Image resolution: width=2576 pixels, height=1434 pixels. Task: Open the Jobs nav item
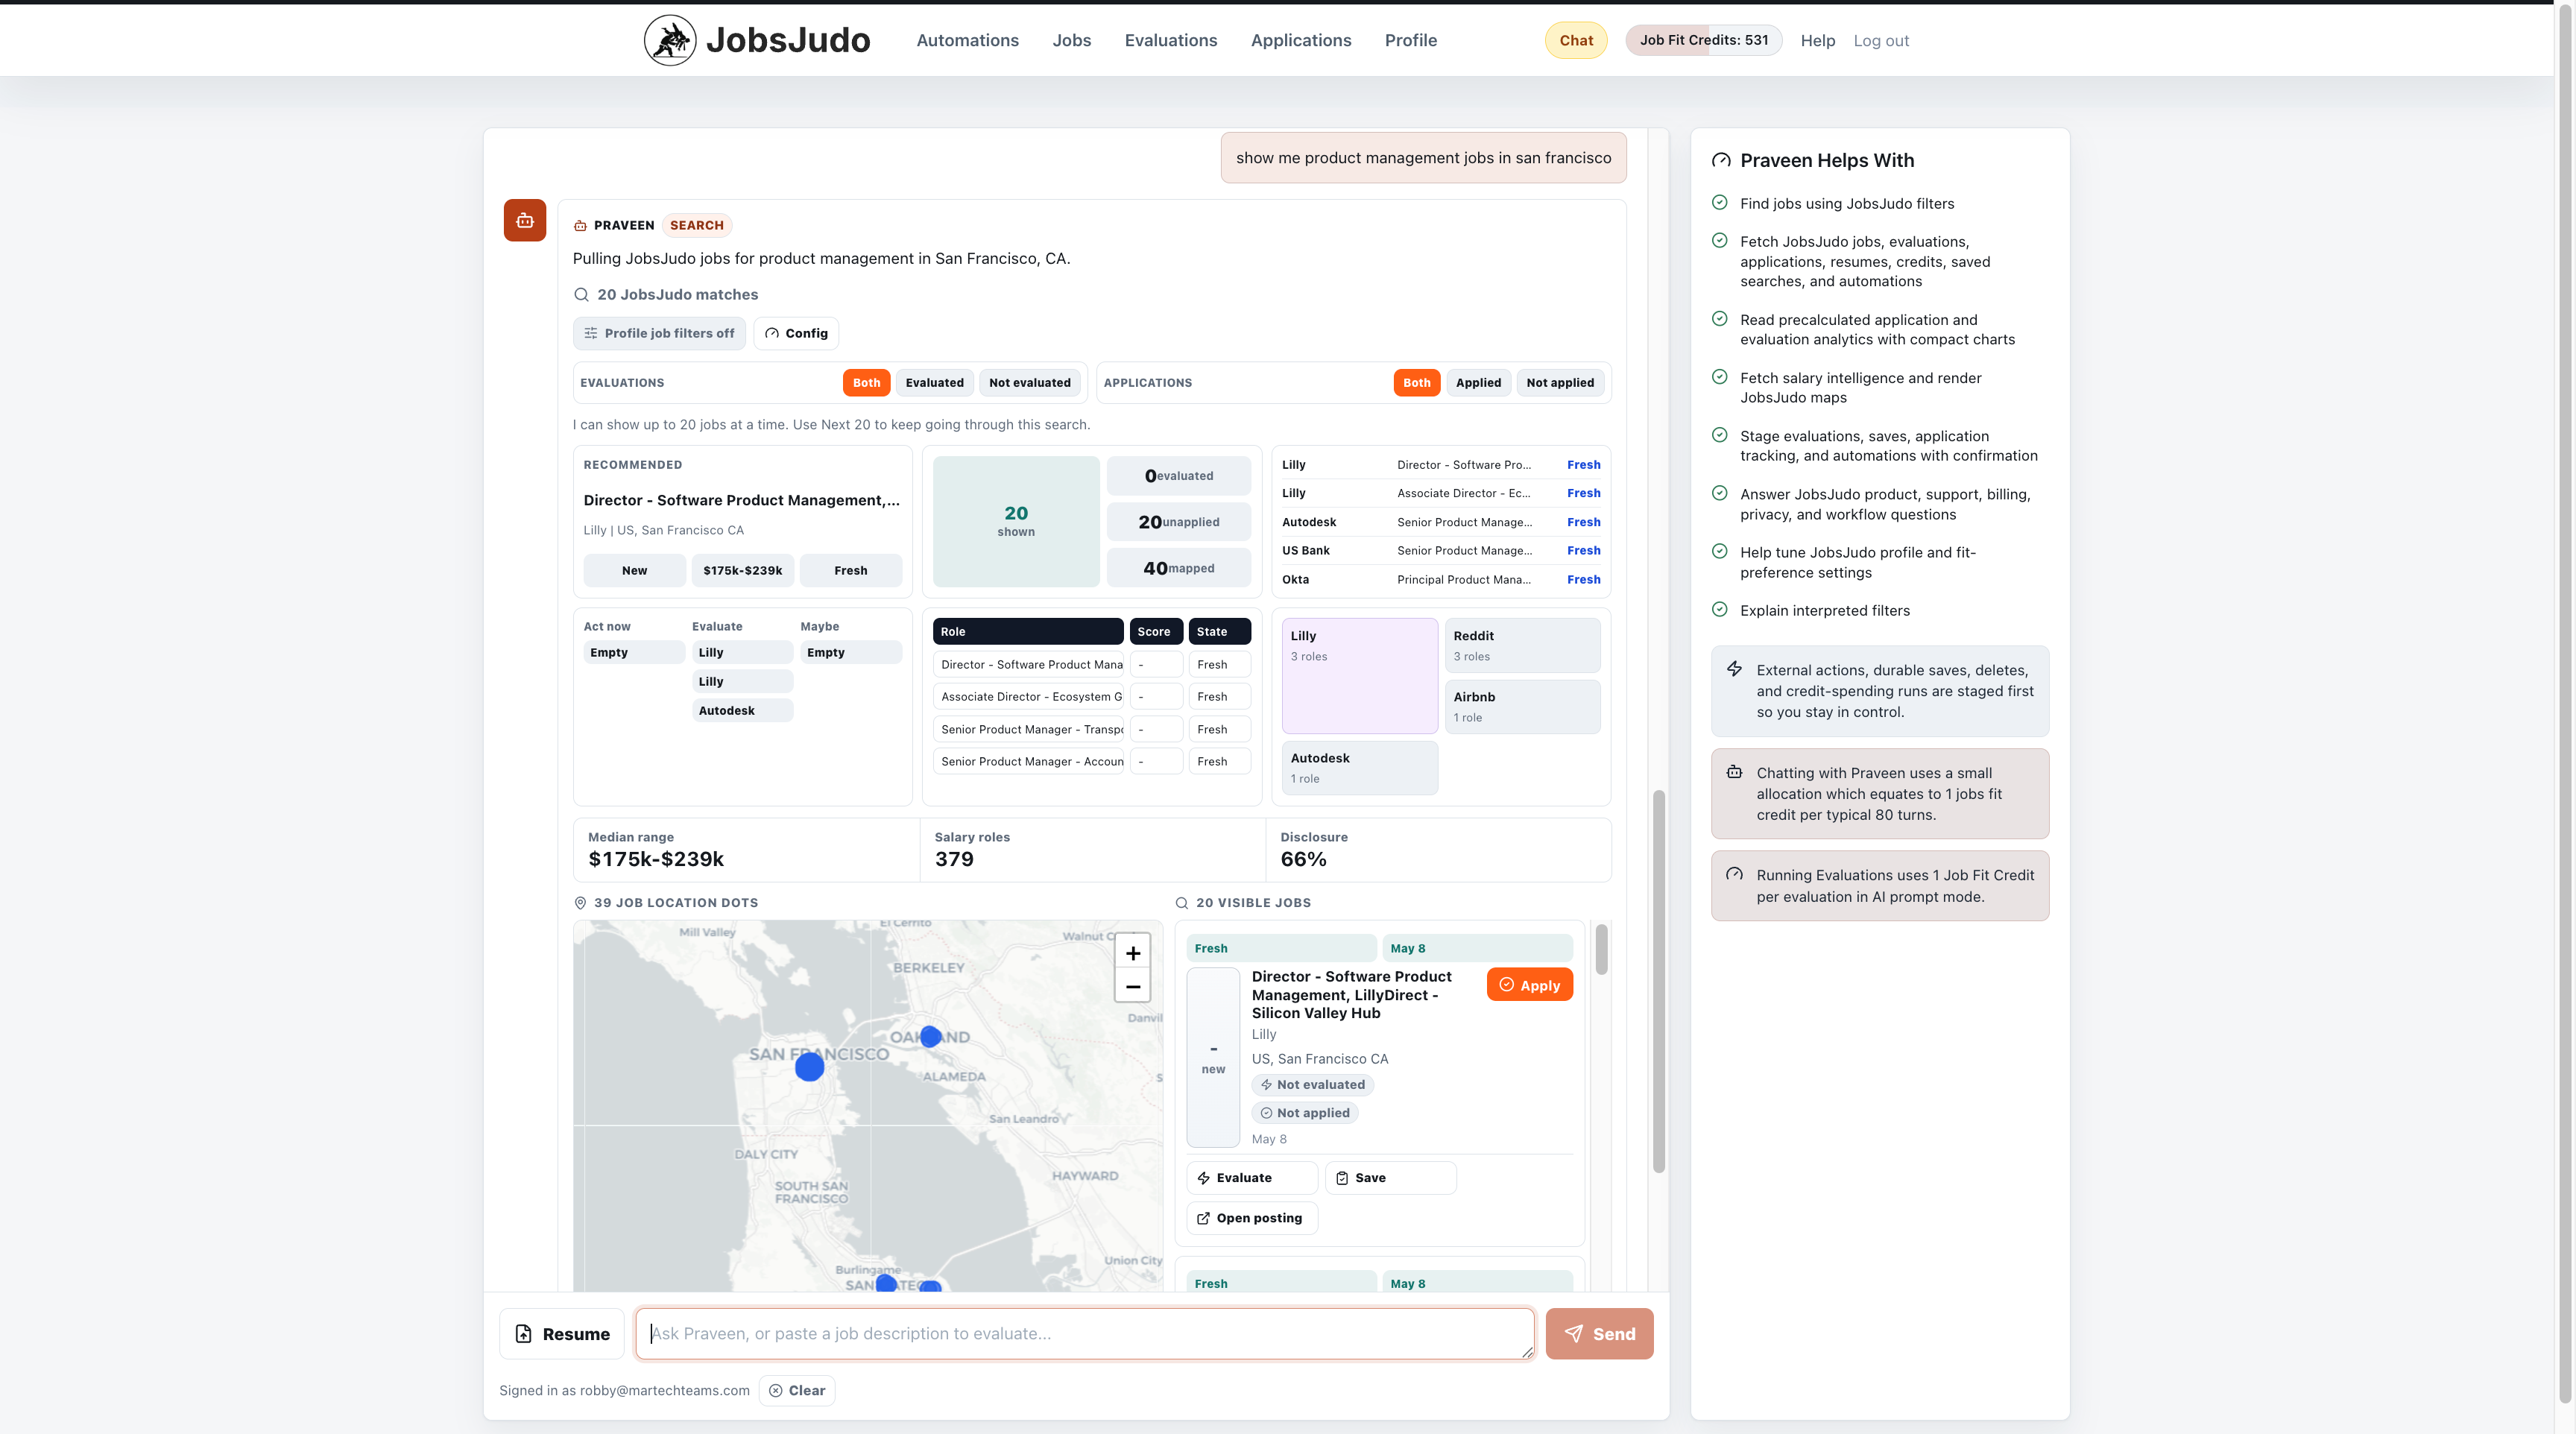[1072, 40]
